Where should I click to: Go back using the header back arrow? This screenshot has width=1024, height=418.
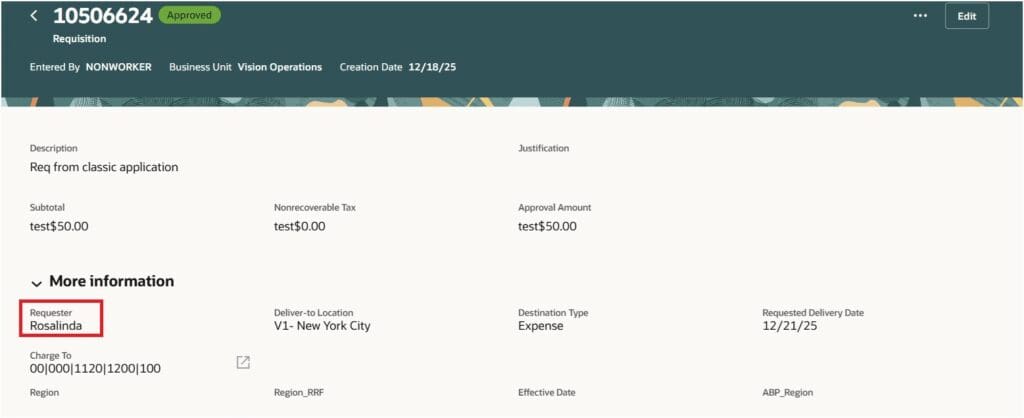click(x=34, y=16)
